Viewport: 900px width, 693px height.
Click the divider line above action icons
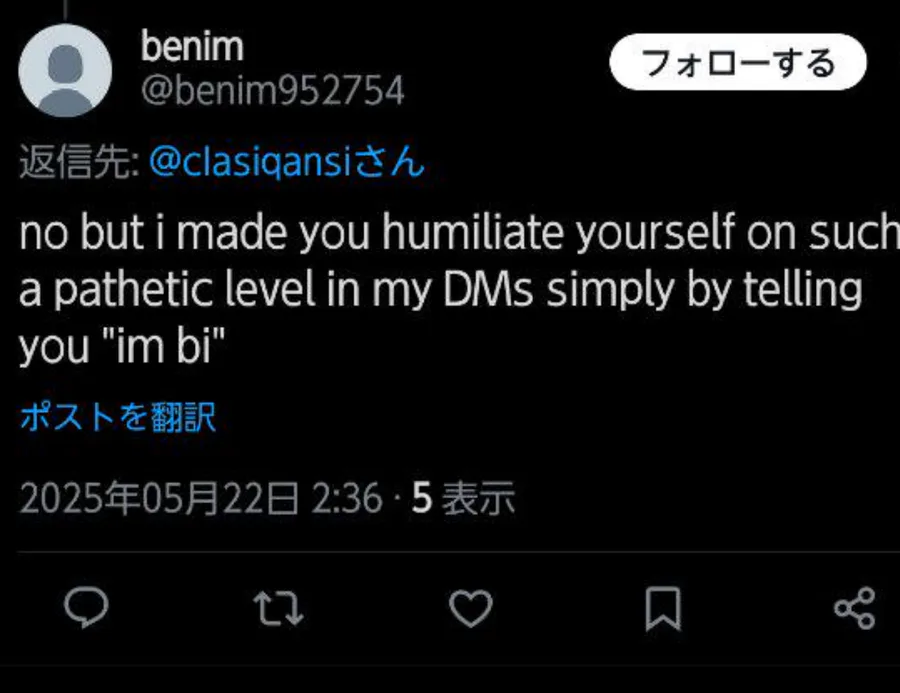[x=450, y=551]
